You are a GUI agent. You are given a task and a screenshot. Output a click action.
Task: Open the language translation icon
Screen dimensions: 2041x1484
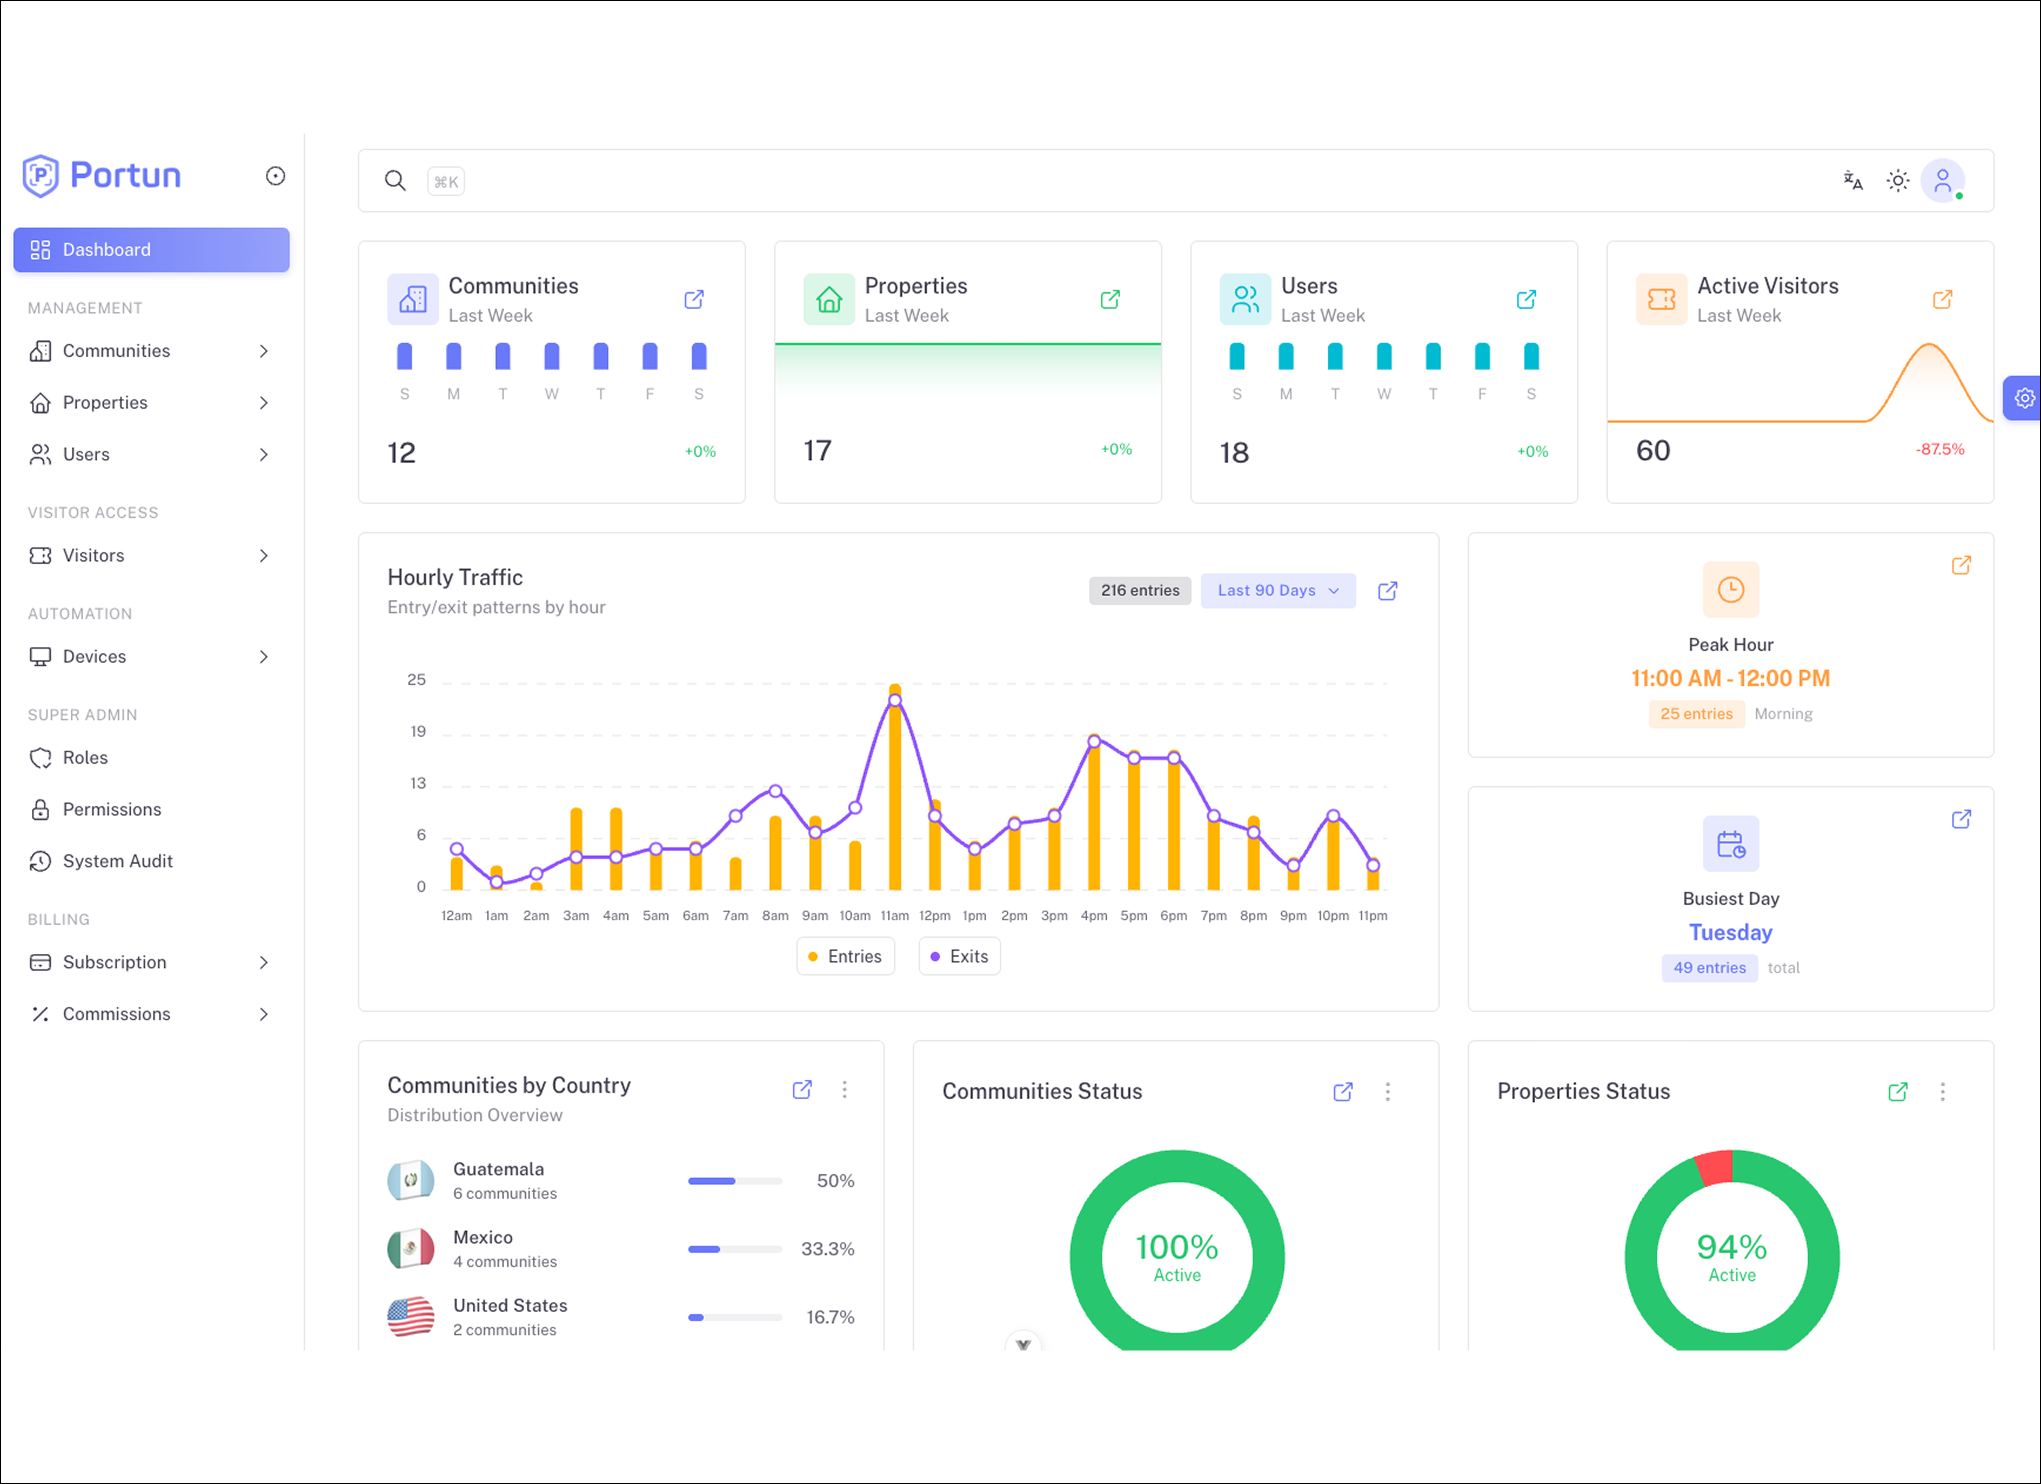click(1853, 181)
